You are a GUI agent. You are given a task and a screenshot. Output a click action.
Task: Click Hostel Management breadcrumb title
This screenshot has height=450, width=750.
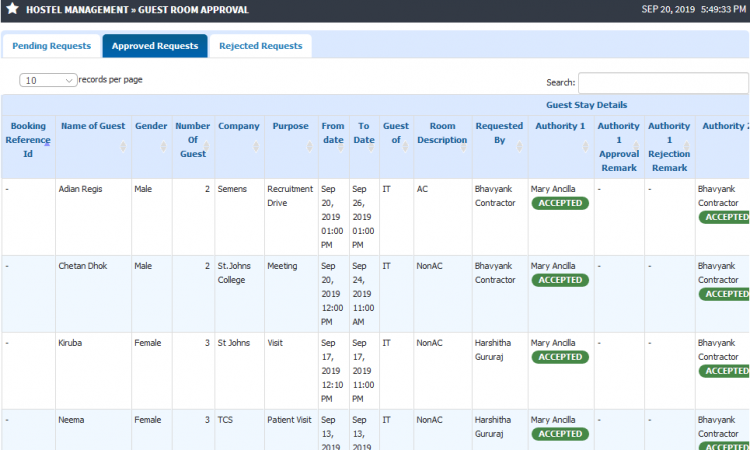pyautogui.click(x=77, y=10)
